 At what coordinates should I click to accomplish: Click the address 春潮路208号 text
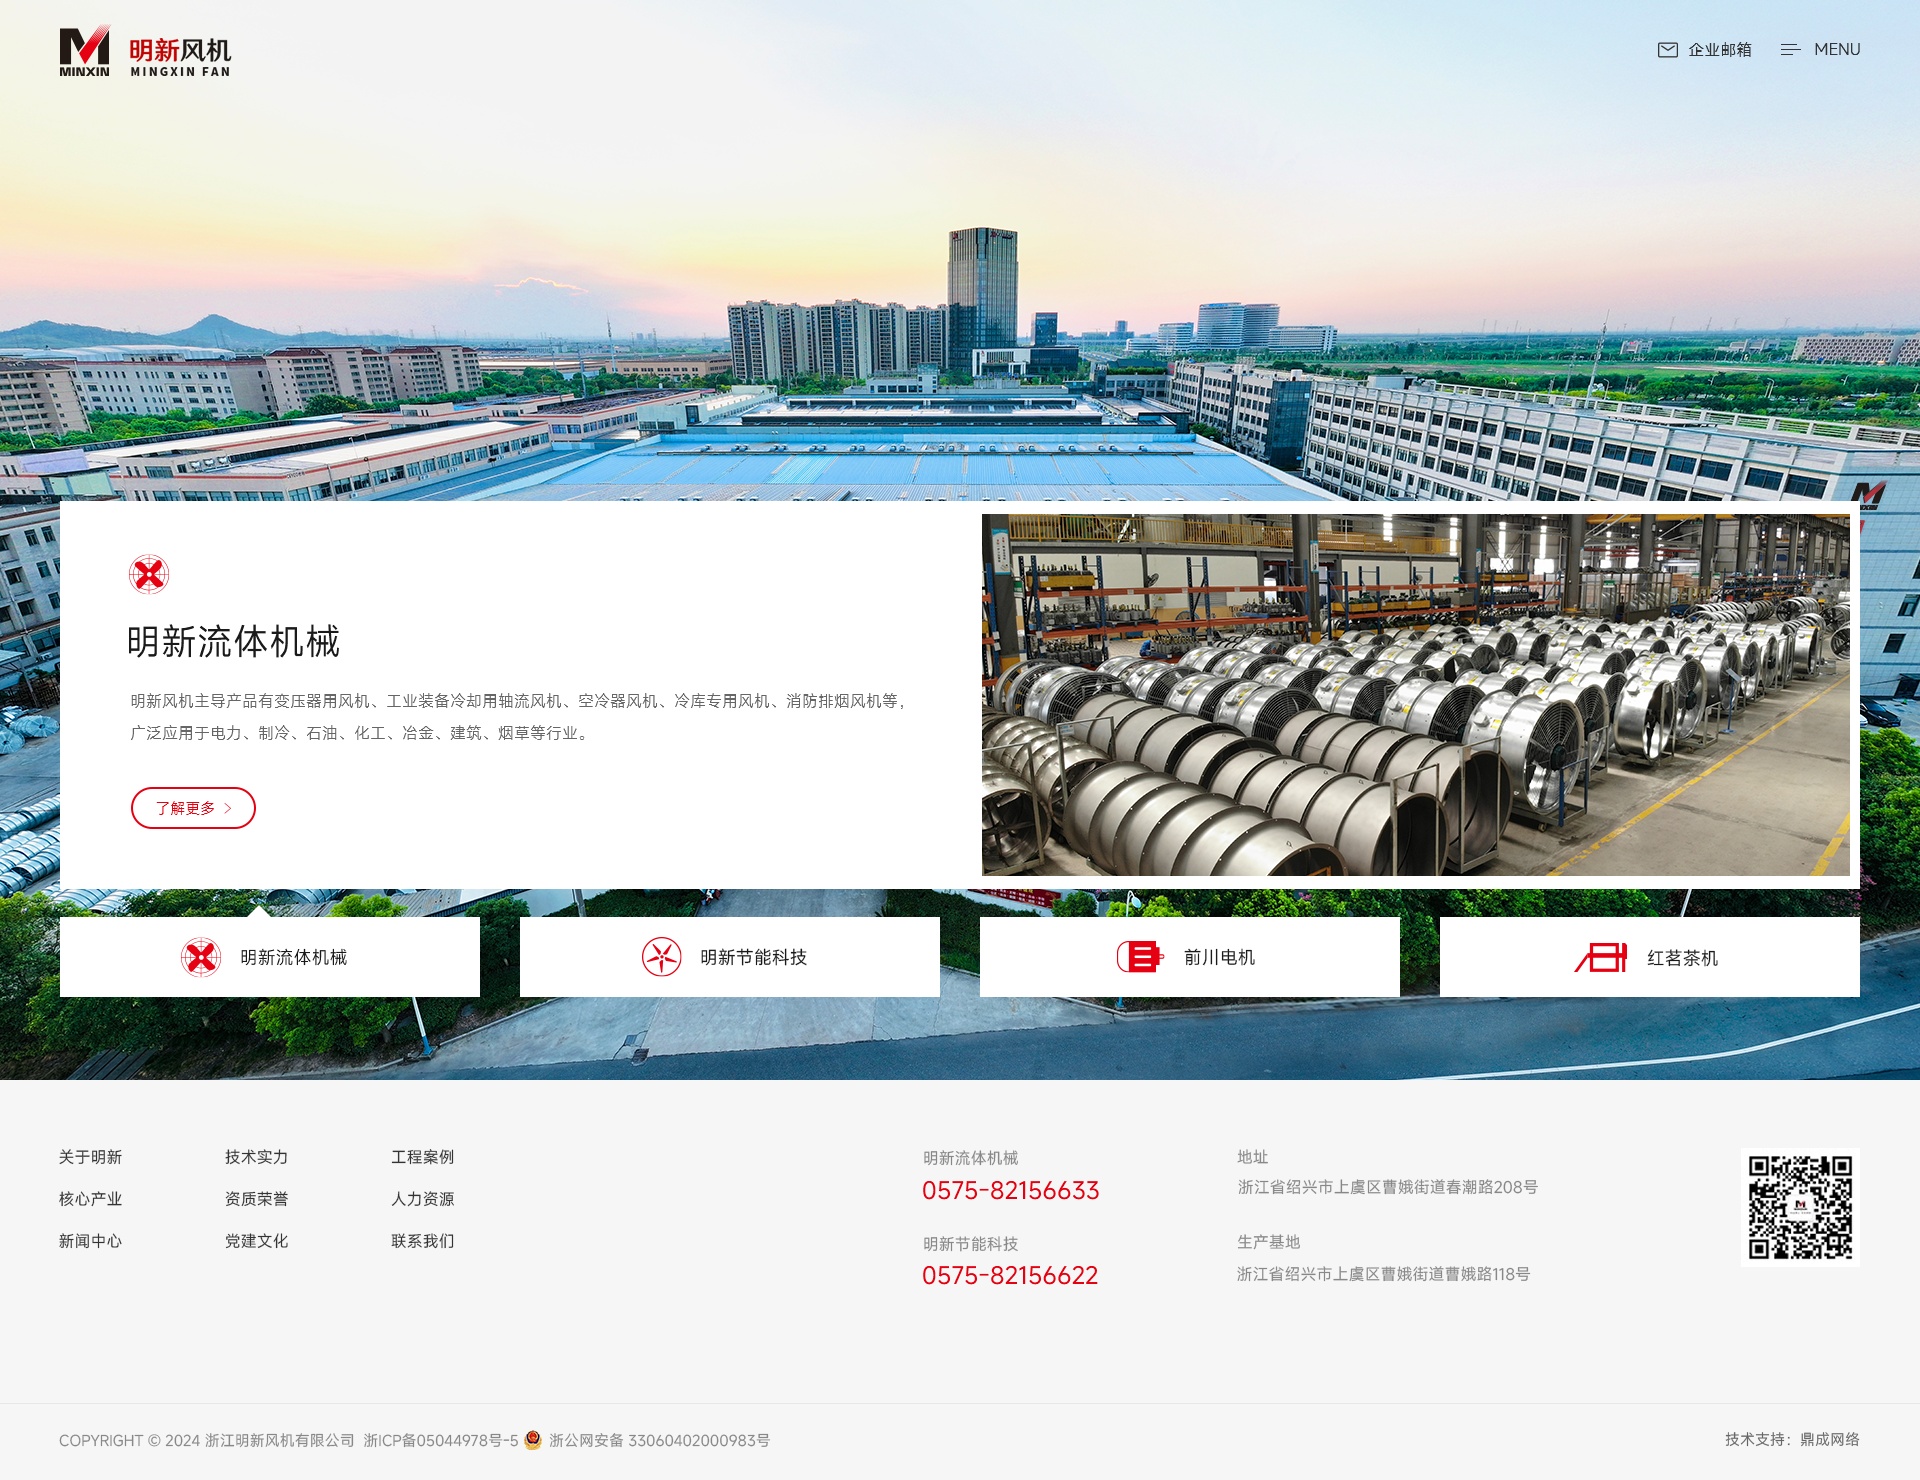pos(1387,1187)
